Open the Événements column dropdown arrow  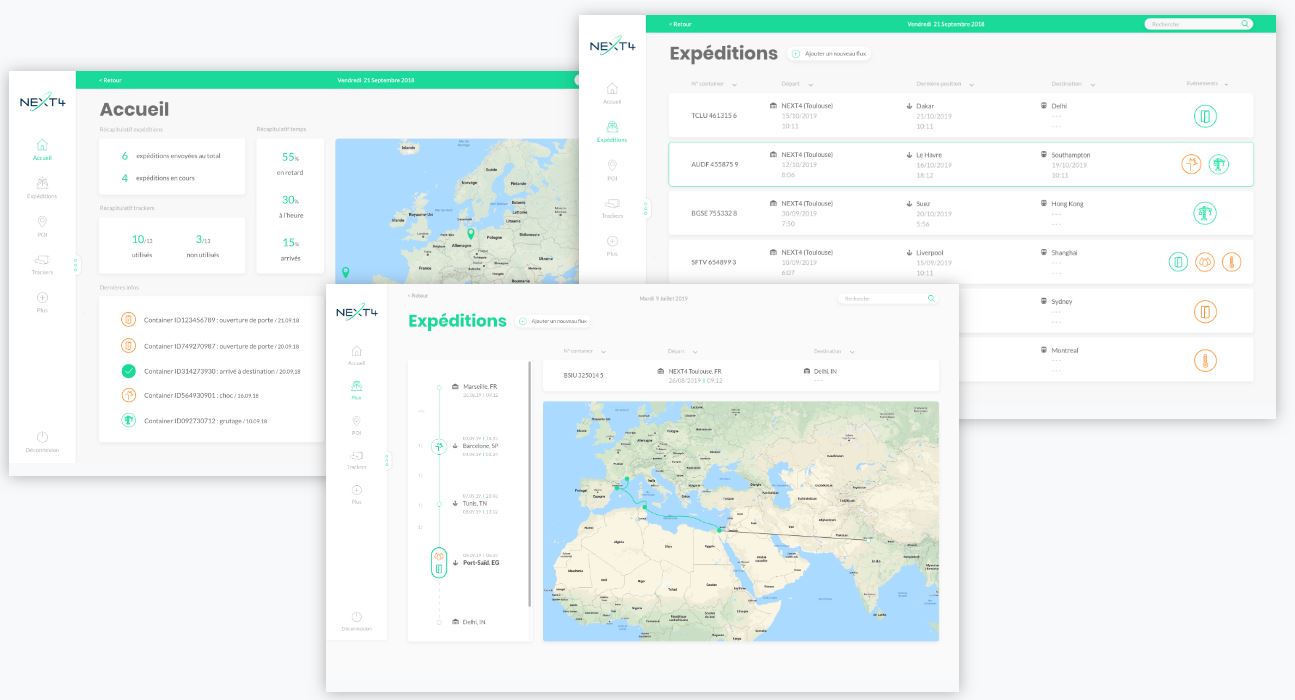coord(1226,85)
